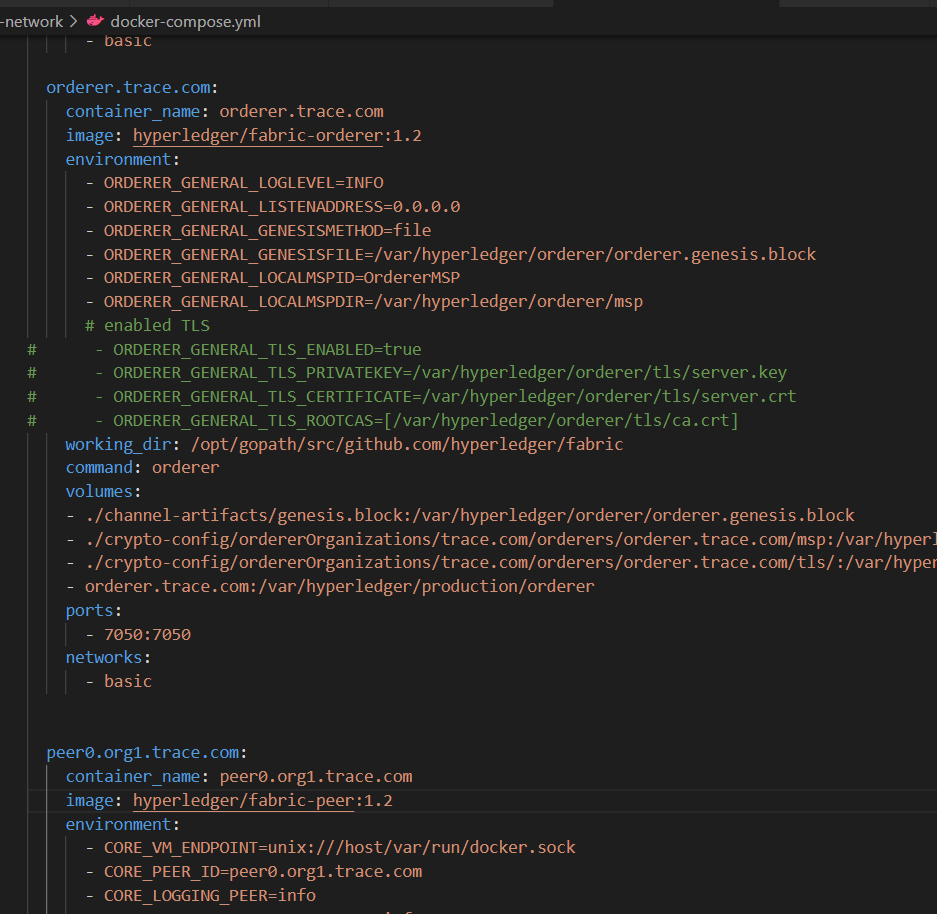Place cursor on peer0.org1.trace.com service key

pos(146,752)
